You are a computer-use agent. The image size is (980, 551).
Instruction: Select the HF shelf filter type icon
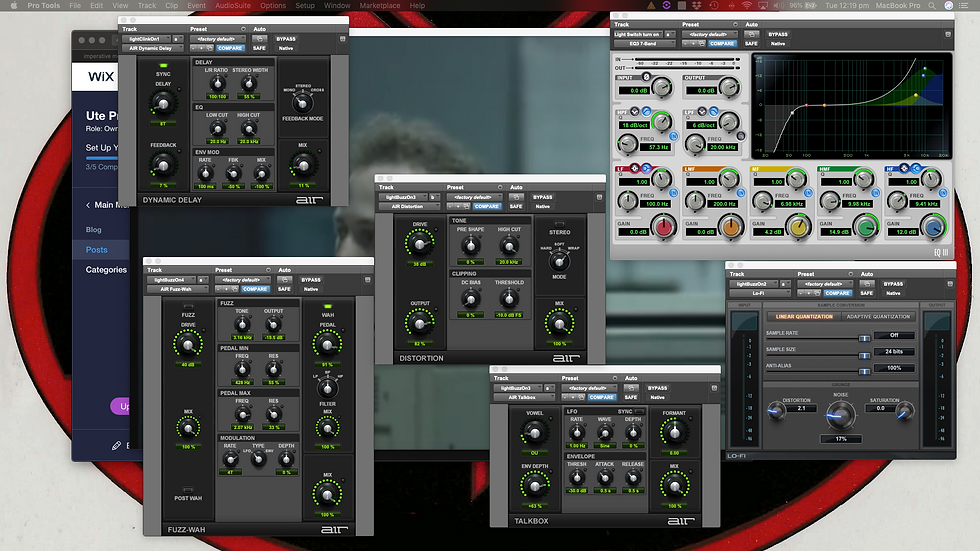point(916,169)
